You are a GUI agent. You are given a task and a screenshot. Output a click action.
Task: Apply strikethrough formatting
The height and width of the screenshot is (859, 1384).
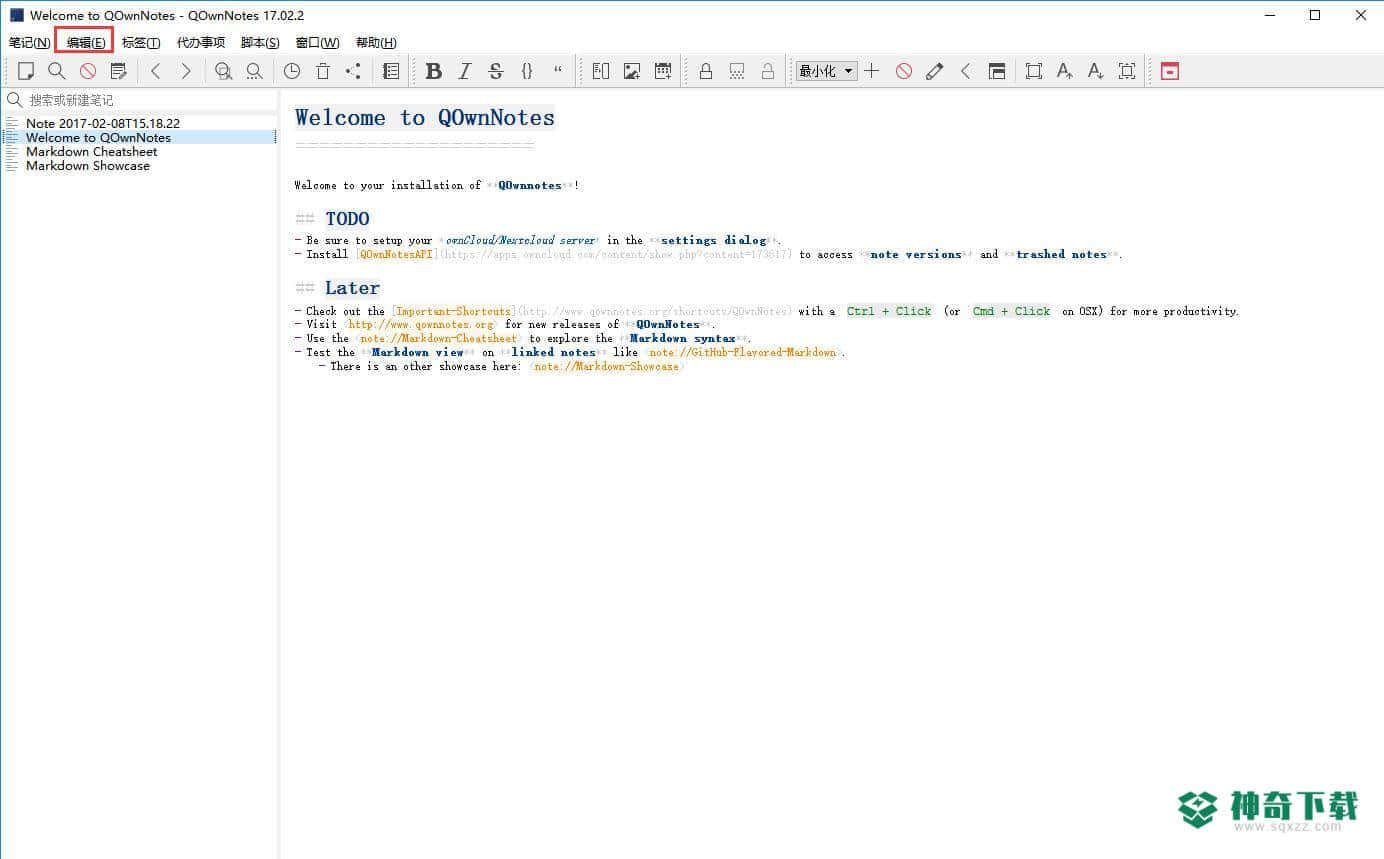click(x=495, y=71)
